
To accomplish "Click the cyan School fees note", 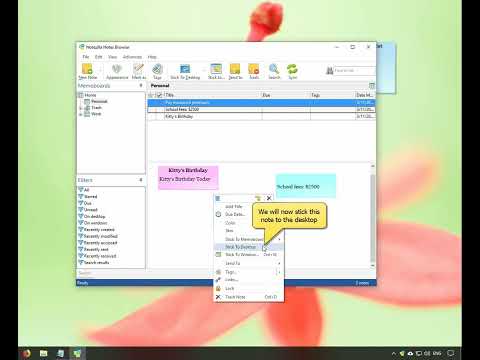I will pyautogui.click(x=306, y=186).
